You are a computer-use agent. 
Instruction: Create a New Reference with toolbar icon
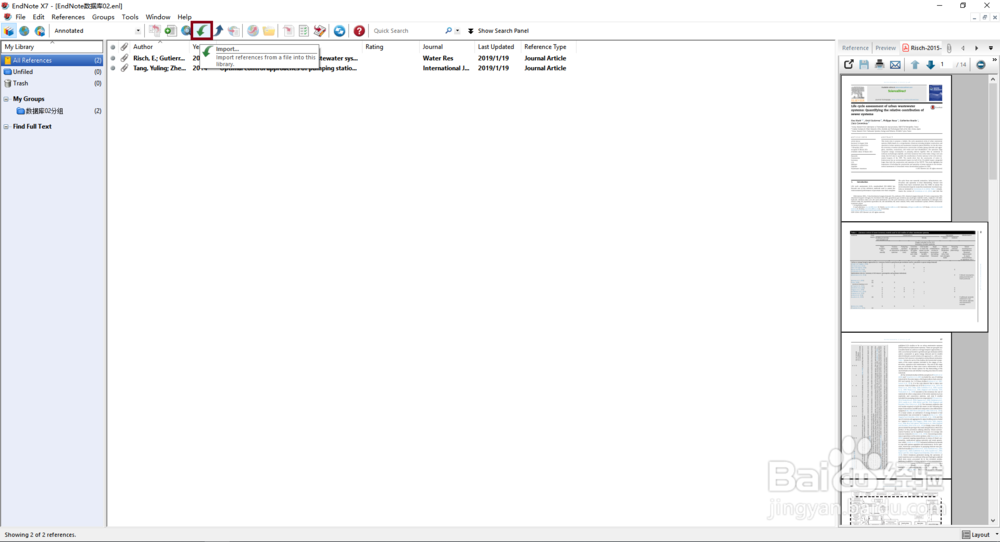170,31
